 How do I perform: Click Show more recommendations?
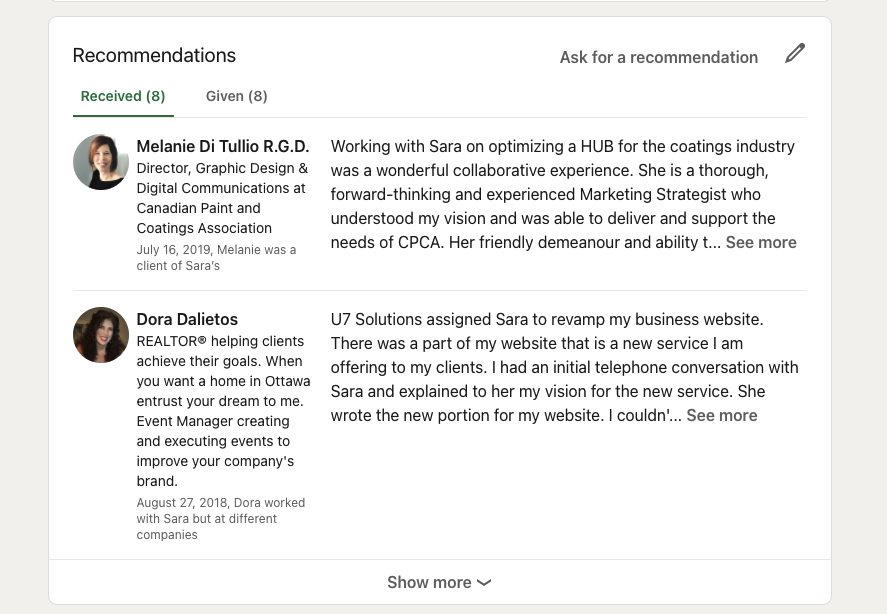tap(440, 582)
